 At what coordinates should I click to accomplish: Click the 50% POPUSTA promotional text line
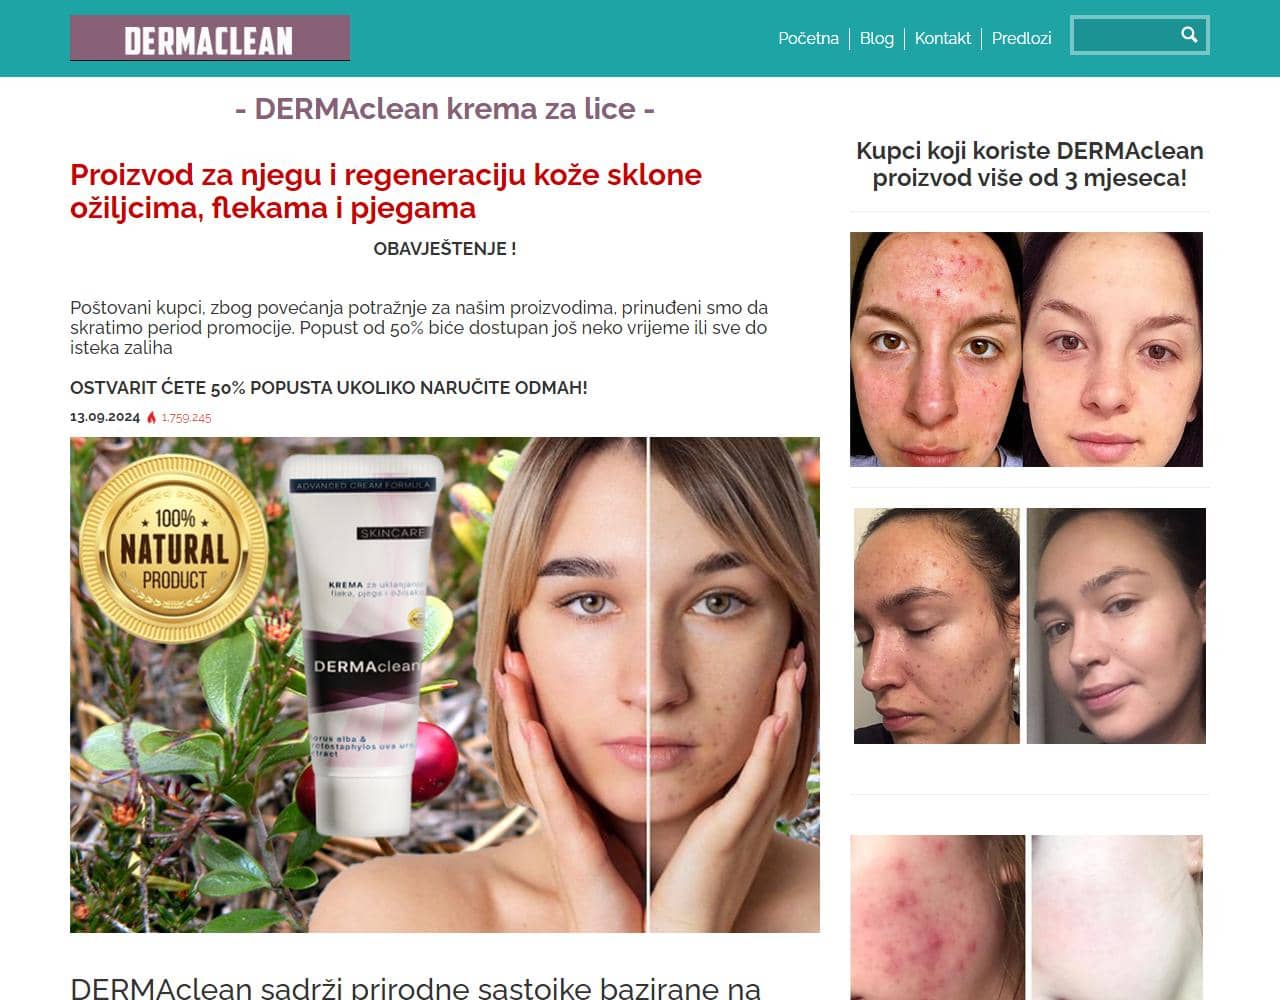pyautogui.click(x=329, y=387)
